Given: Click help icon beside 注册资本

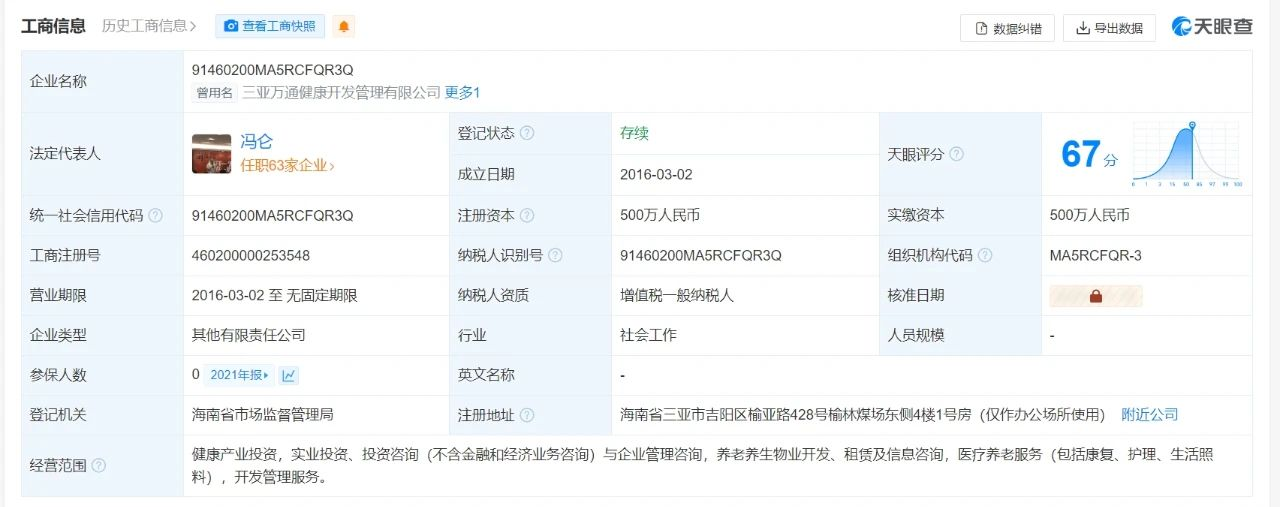Looking at the screenshot, I should pyautogui.click(x=527, y=215).
